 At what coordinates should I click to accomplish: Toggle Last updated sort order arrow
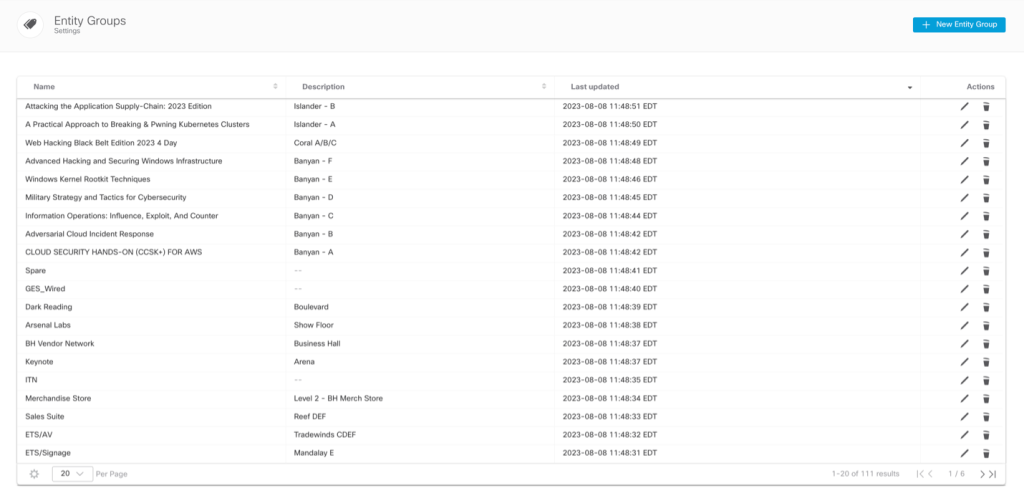[x=909, y=88]
